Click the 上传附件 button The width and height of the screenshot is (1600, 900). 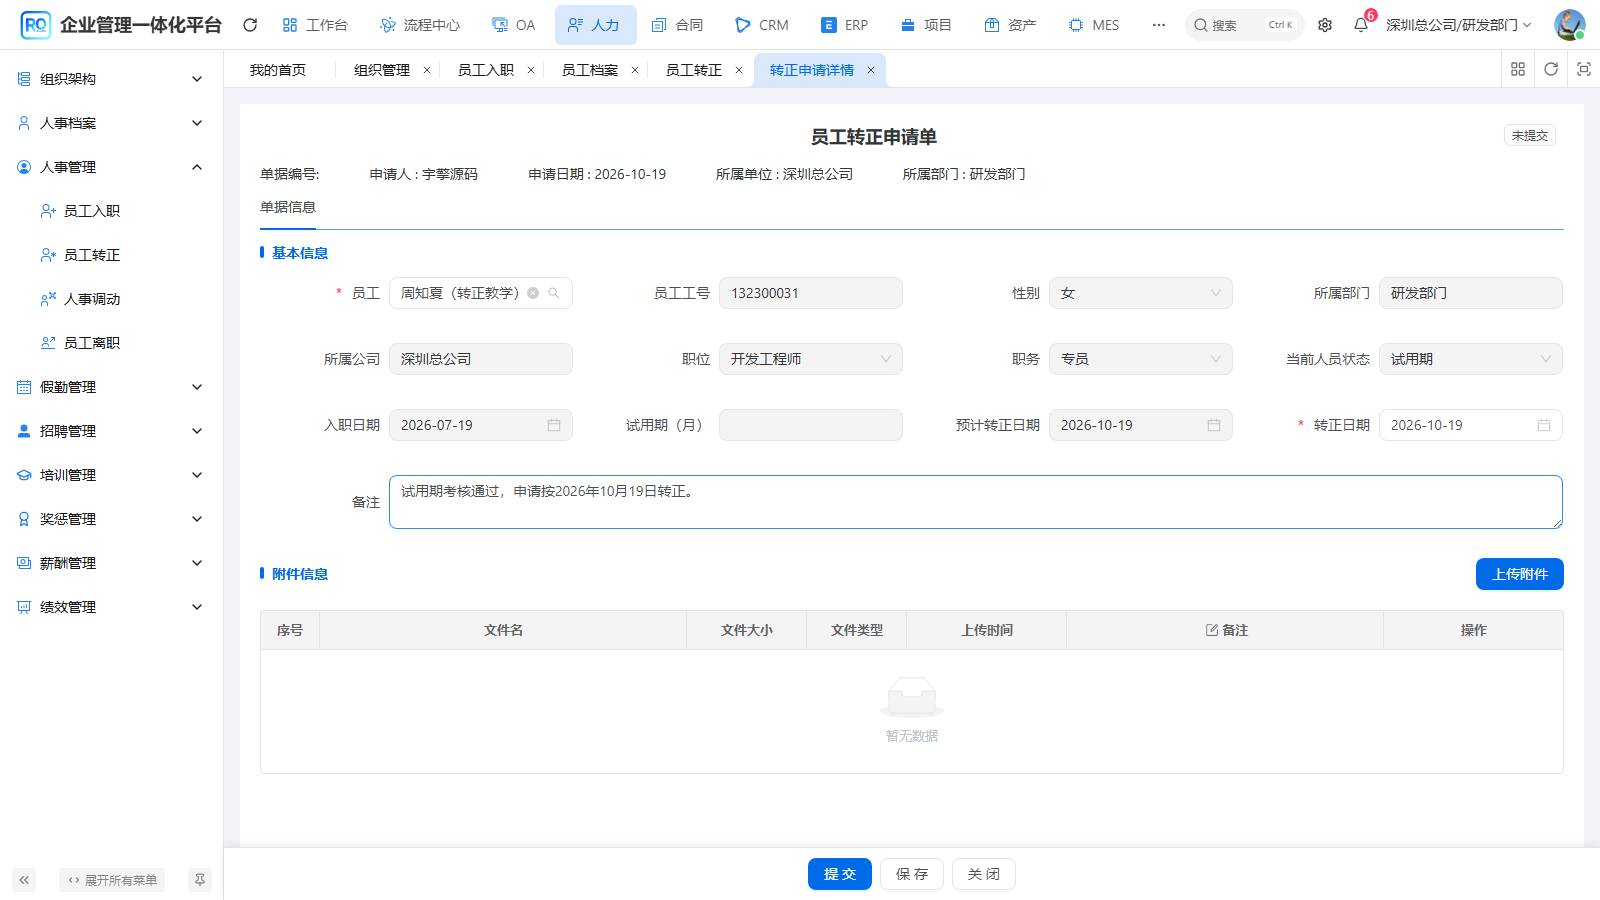coord(1520,574)
